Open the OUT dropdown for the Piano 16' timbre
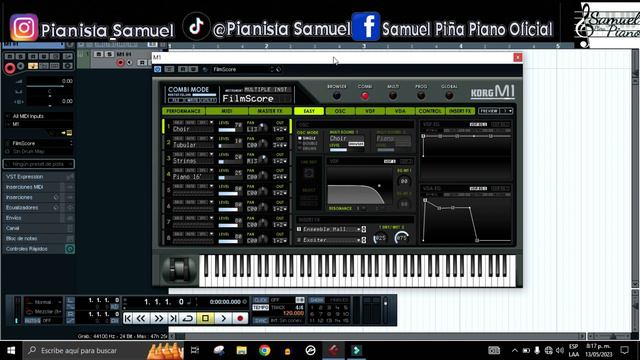Viewport: 640px width, 360px height. click(x=280, y=177)
